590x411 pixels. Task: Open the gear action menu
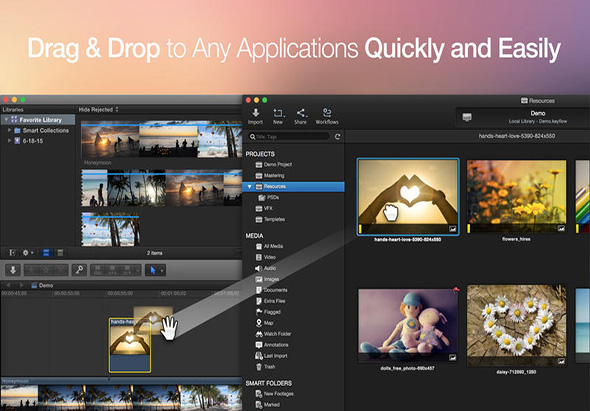coord(28,253)
